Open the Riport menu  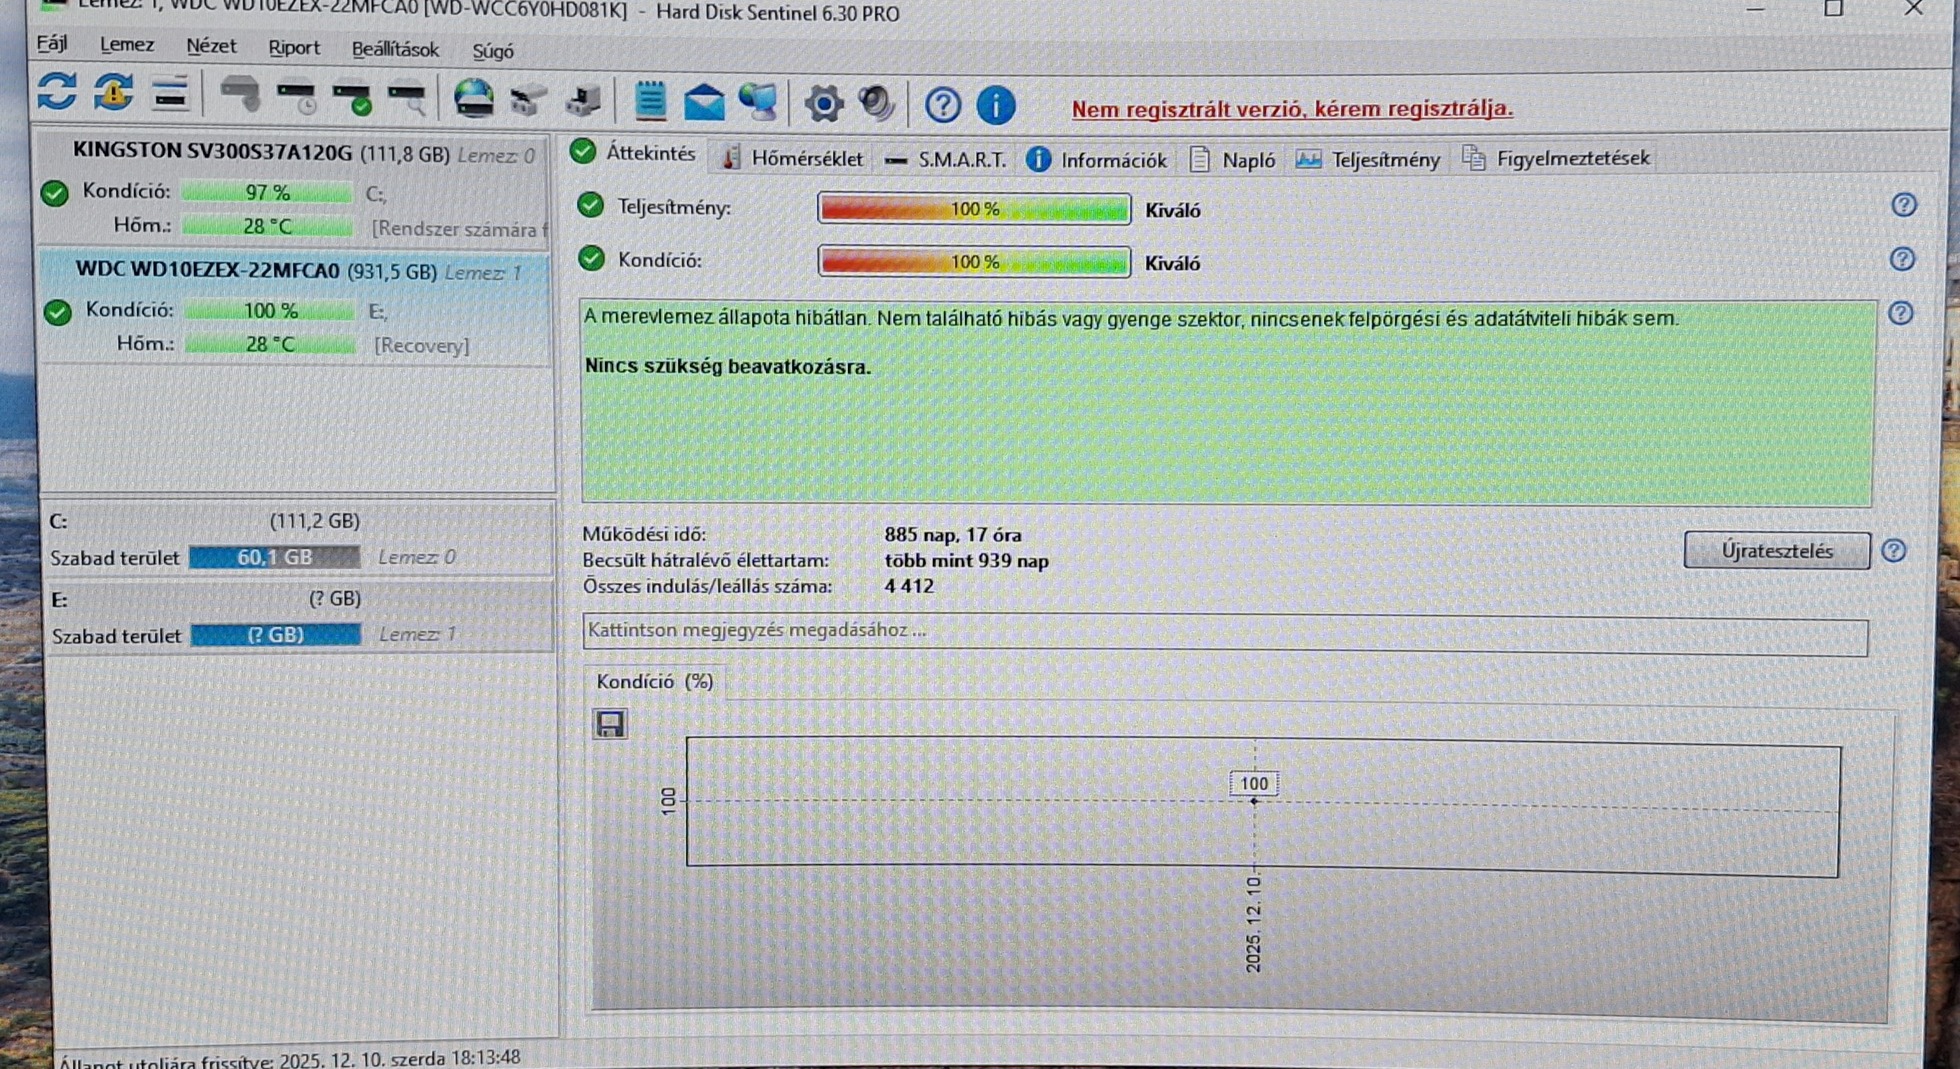click(x=294, y=48)
